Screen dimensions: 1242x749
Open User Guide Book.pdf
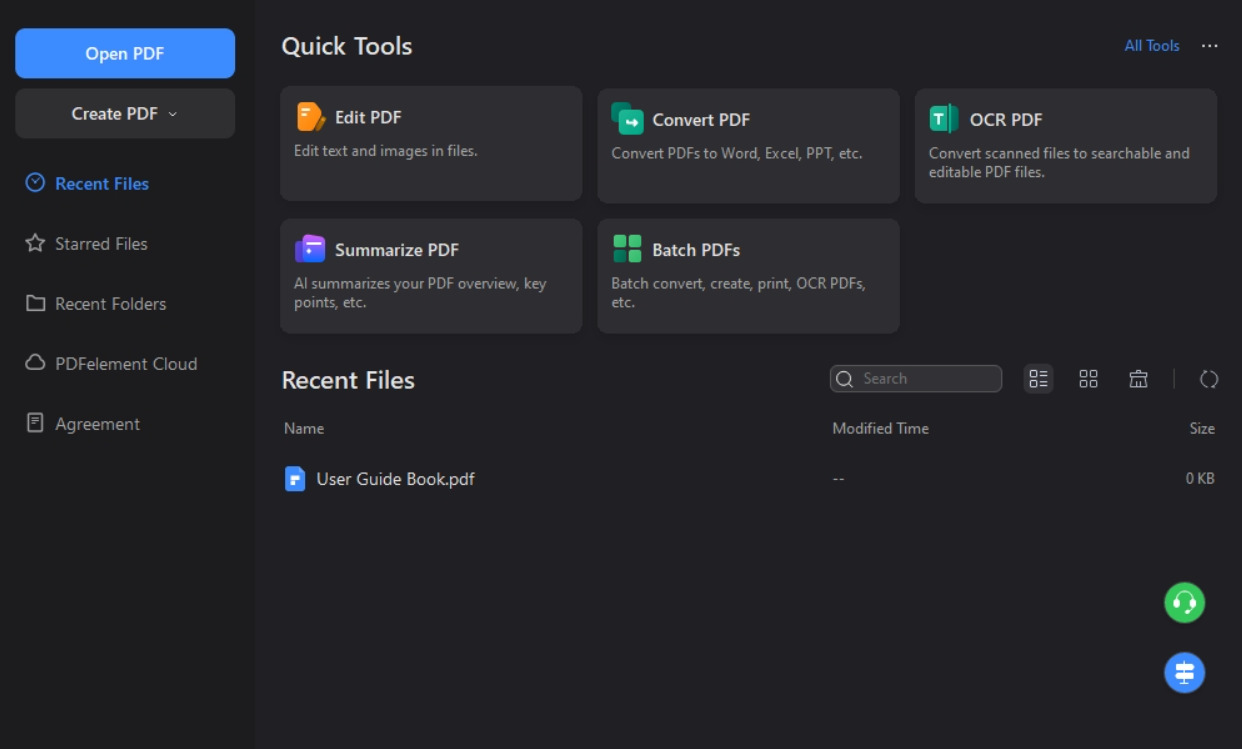tap(395, 479)
